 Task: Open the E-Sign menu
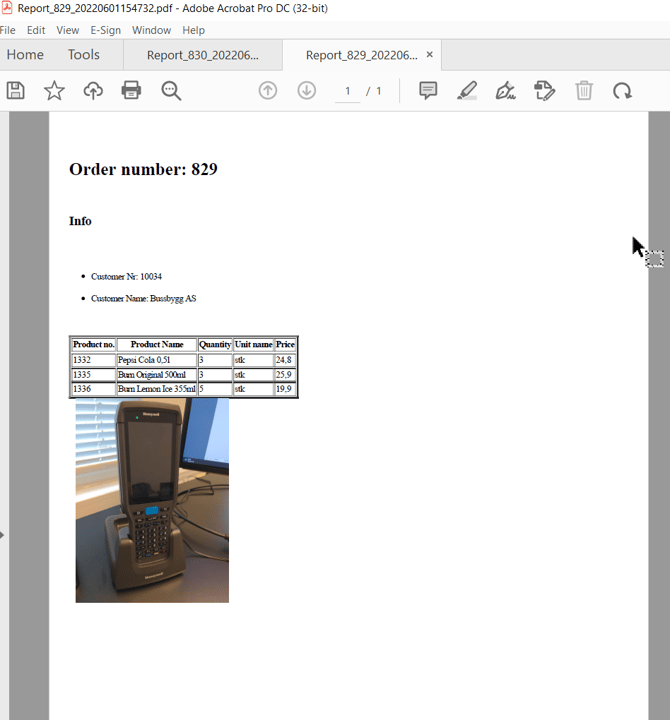pos(105,30)
